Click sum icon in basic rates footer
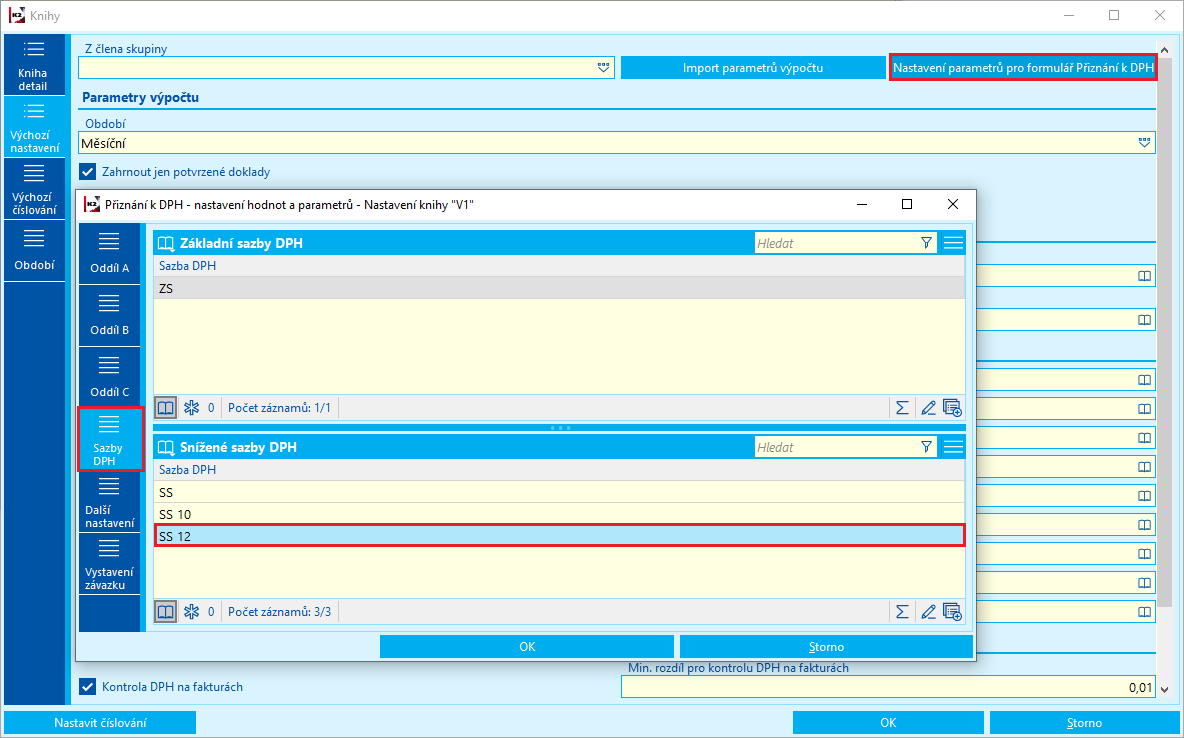The height and width of the screenshot is (738, 1184). click(x=902, y=408)
